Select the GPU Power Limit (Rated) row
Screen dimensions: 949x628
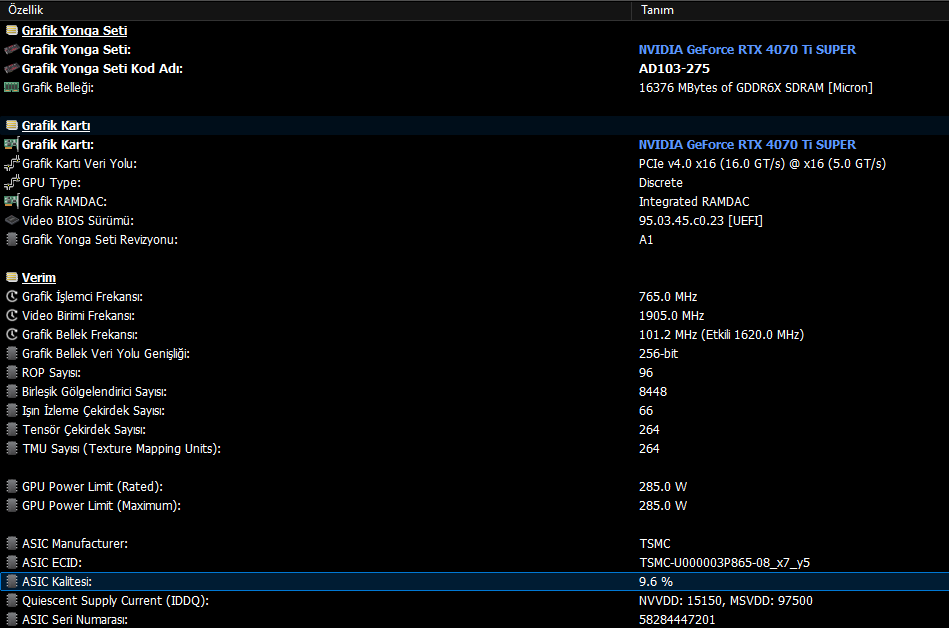point(474,486)
